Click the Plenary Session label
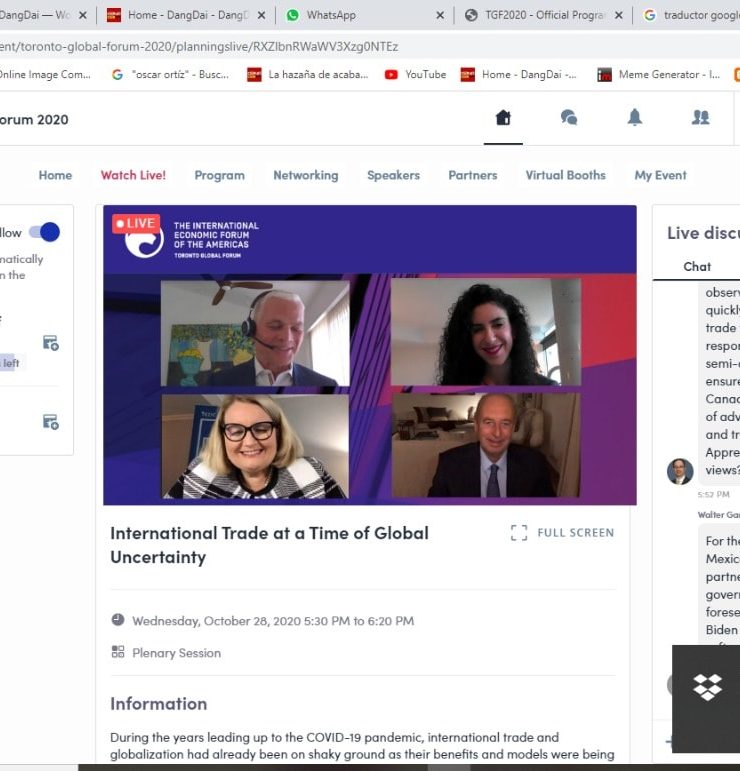The image size is (740, 771). (177, 653)
